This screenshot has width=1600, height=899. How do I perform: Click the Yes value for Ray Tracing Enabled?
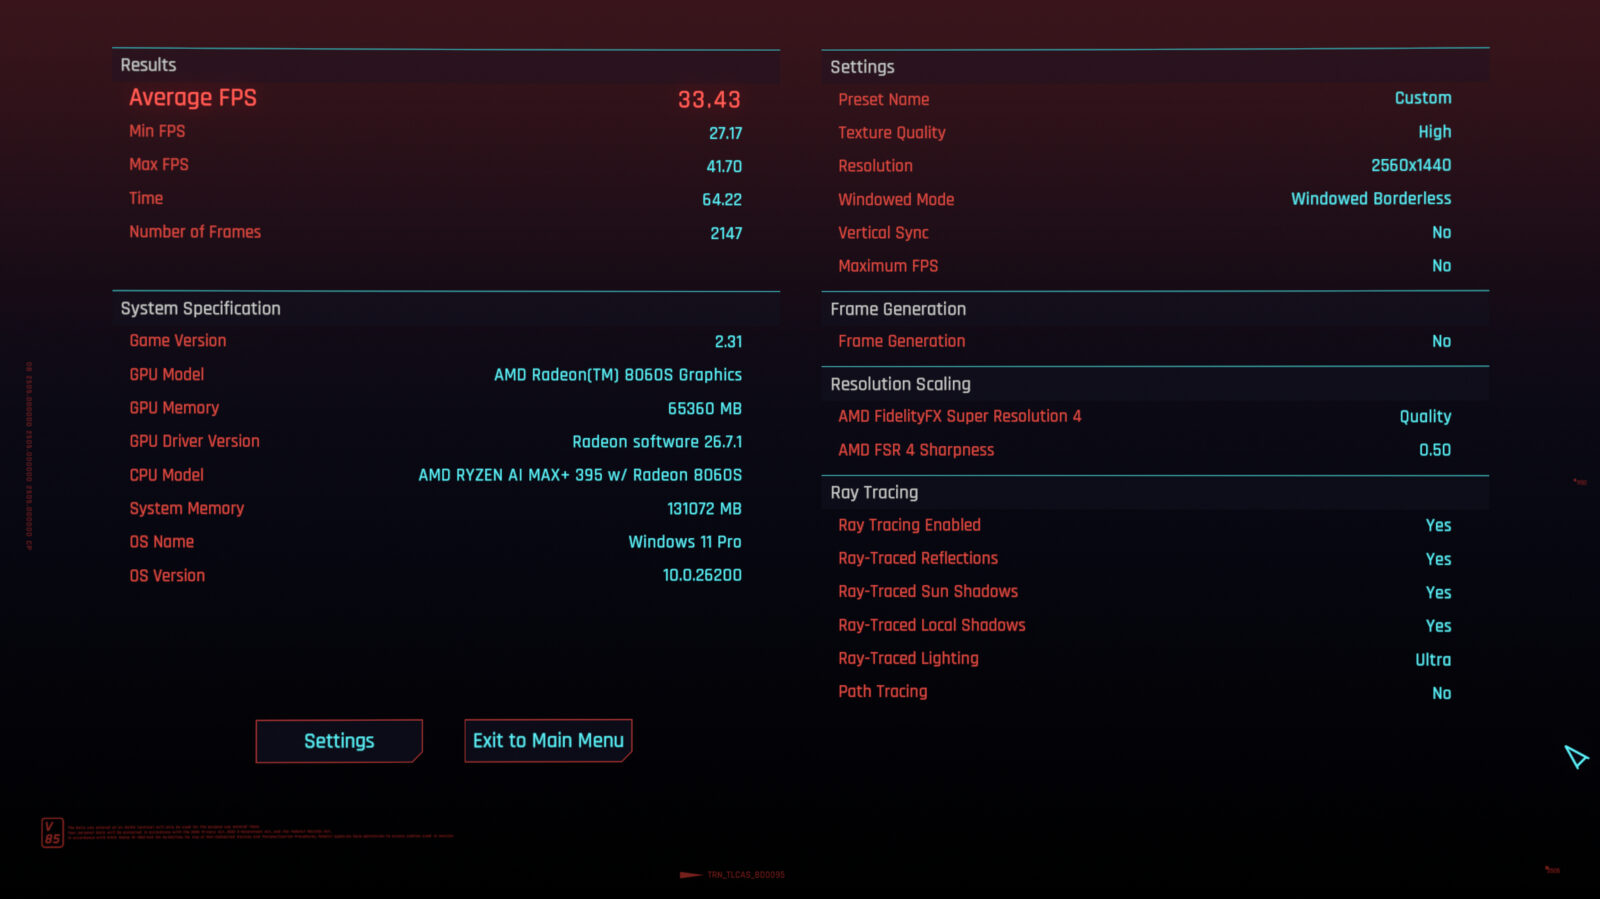(1439, 526)
